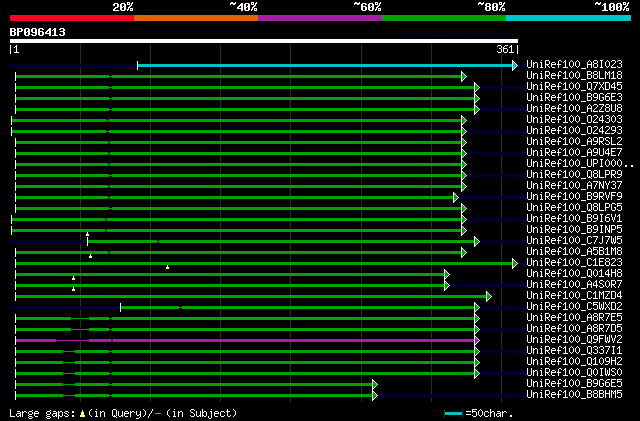Click the arrowhead at the end of the UniRef100_B9RVF9 bar
Screen dimensions: 640x421
(456, 198)
